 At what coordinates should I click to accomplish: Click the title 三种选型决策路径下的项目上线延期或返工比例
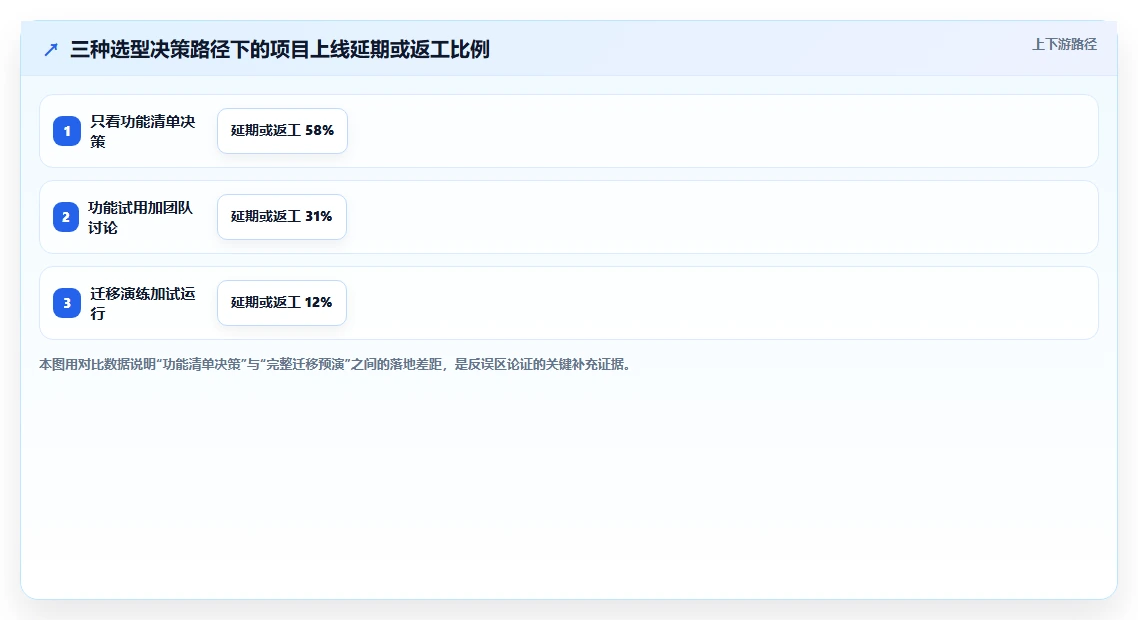[279, 49]
